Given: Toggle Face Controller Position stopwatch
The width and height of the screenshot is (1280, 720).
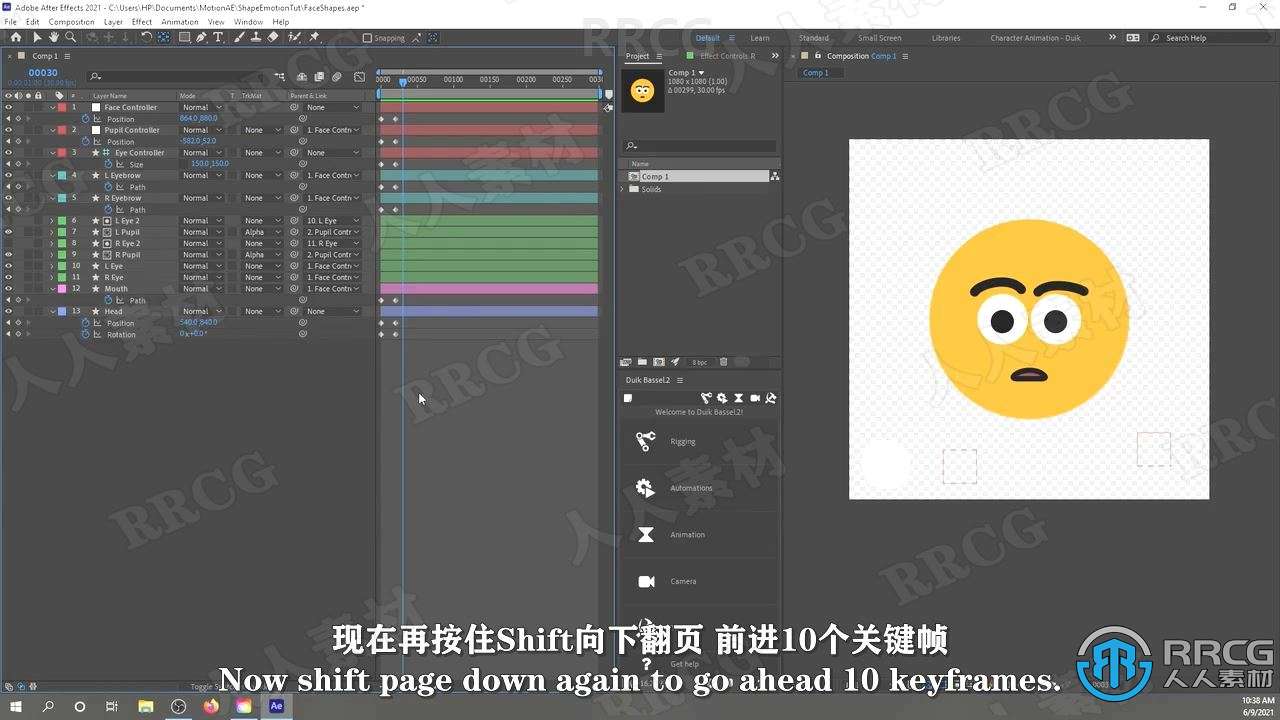Looking at the screenshot, I should 85,119.
